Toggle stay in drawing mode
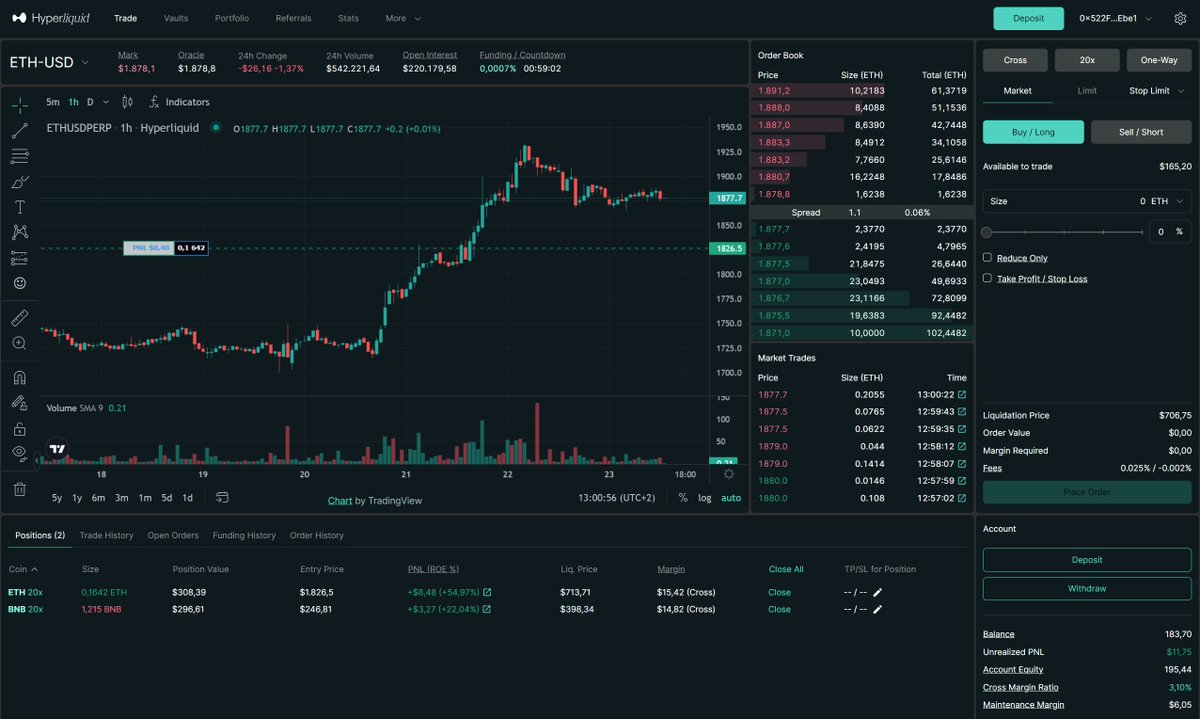Viewport: 1200px width, 719px height. 19,403
